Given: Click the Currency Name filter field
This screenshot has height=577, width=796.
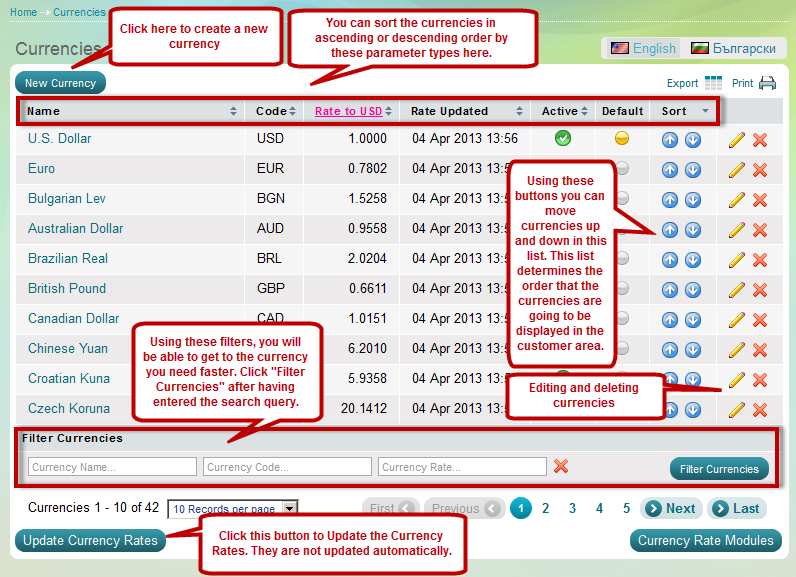Looking at the screenshot, I should pos(112,467).
